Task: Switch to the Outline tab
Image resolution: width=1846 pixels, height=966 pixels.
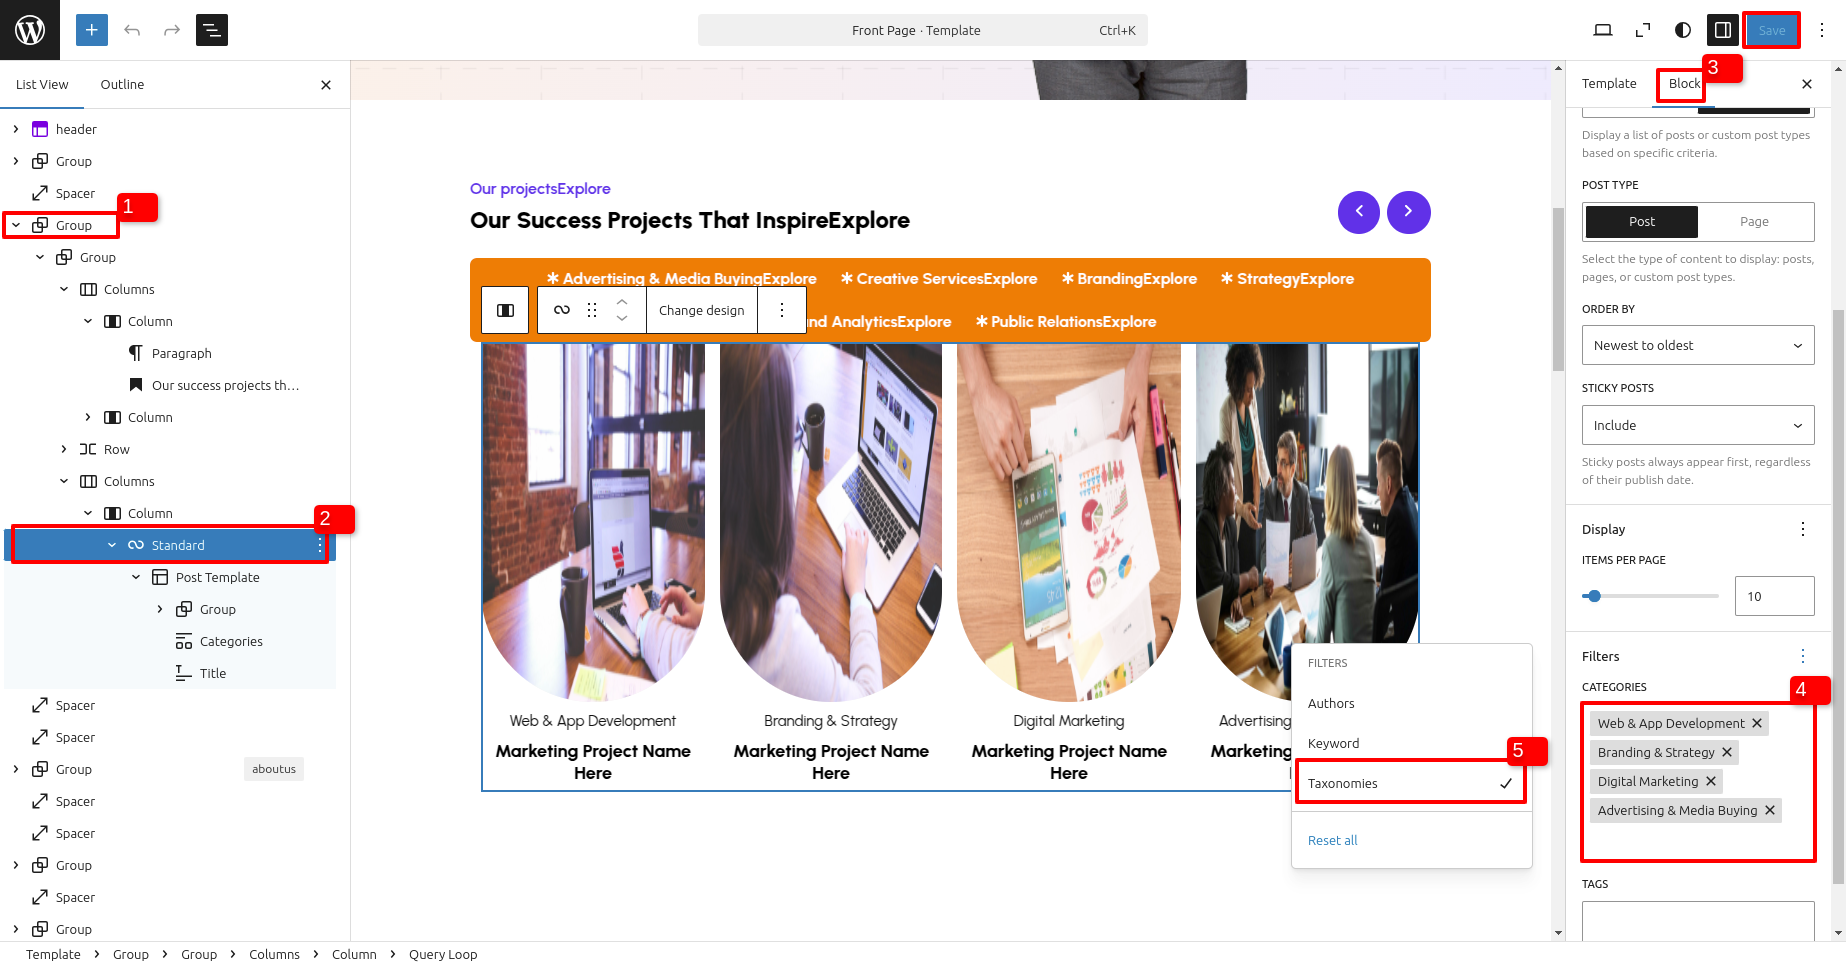Action: tap(122, 85)
